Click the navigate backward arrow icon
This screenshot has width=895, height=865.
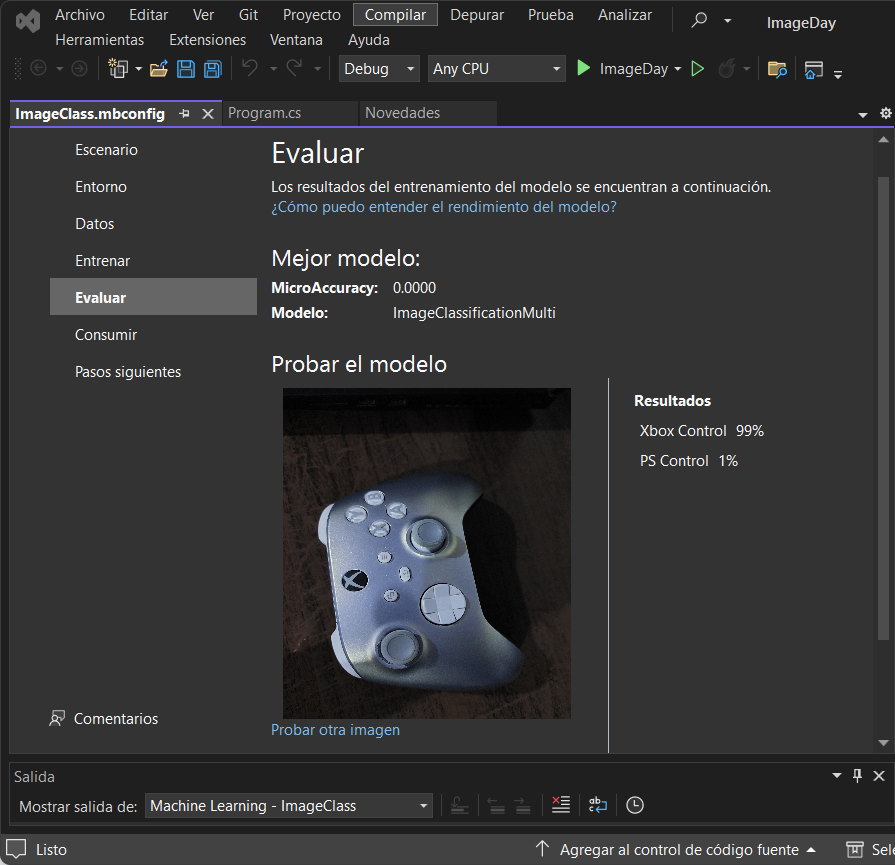click(x=38, y=69)
